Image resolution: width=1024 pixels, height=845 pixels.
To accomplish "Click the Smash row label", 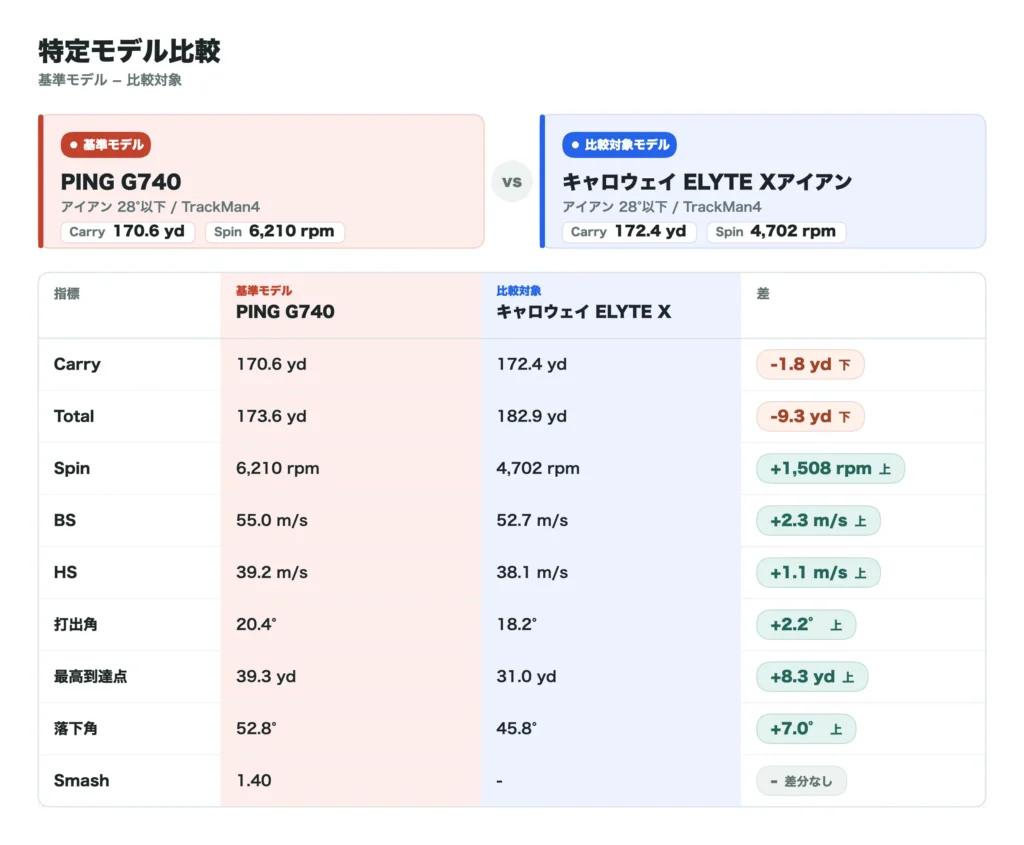I will point(82,780).
